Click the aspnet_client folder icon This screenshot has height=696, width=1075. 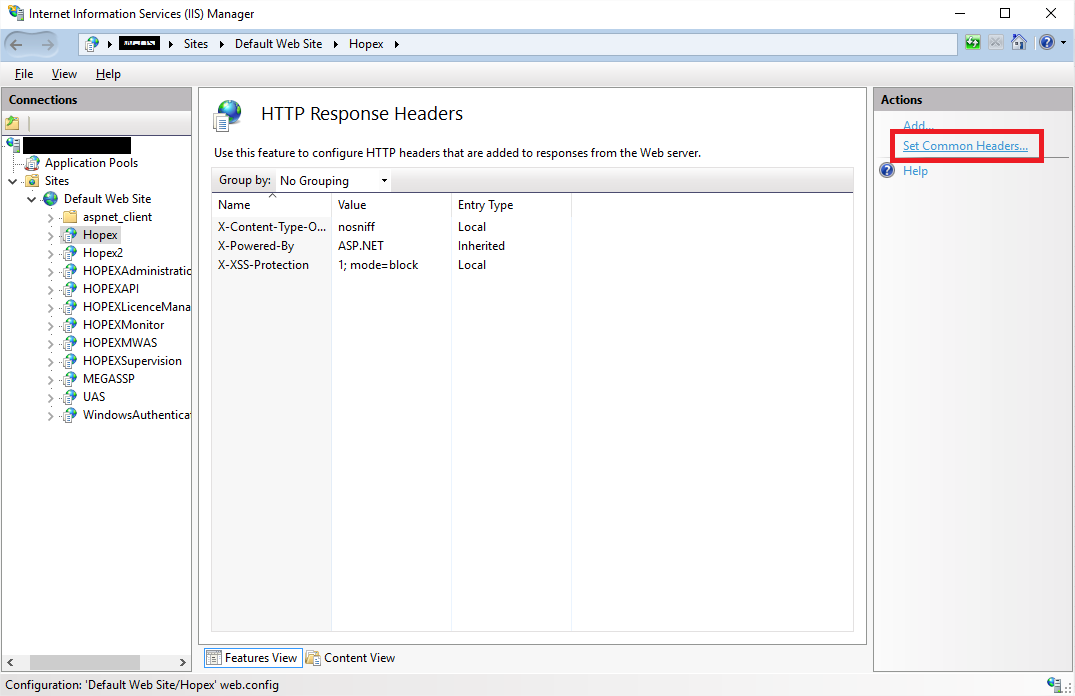69,217
